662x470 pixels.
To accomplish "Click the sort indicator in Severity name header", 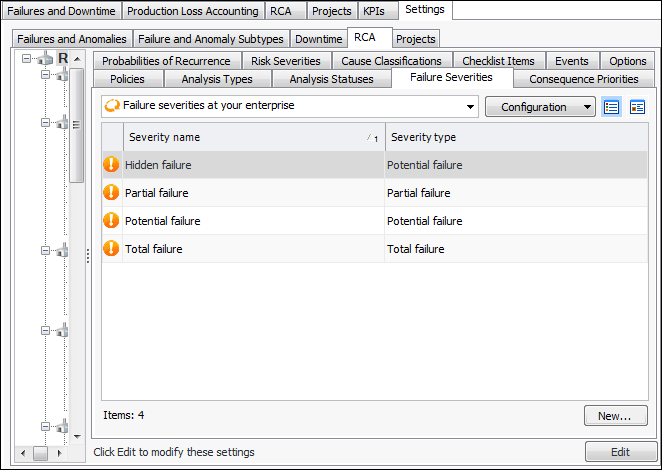I will (x=372, y=138).
